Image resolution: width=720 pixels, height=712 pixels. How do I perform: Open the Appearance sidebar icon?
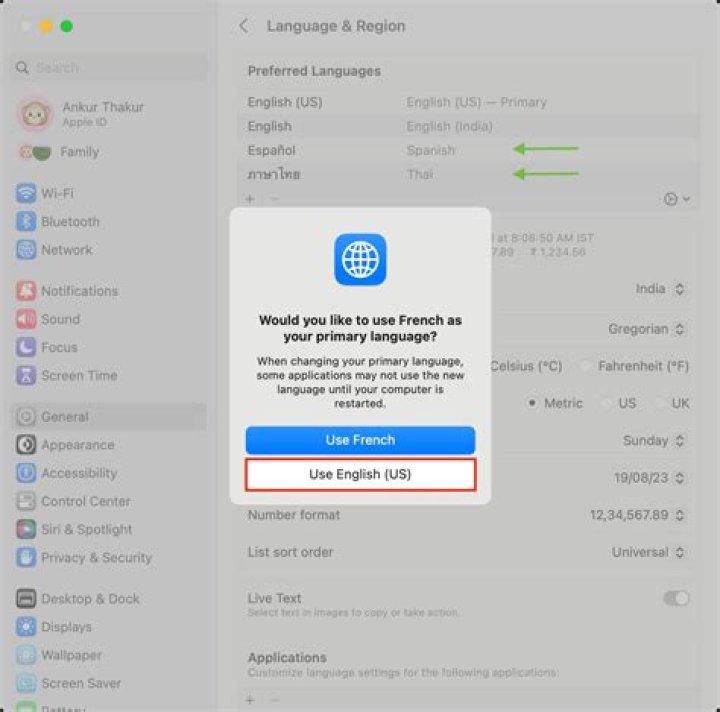coord(26,445)
